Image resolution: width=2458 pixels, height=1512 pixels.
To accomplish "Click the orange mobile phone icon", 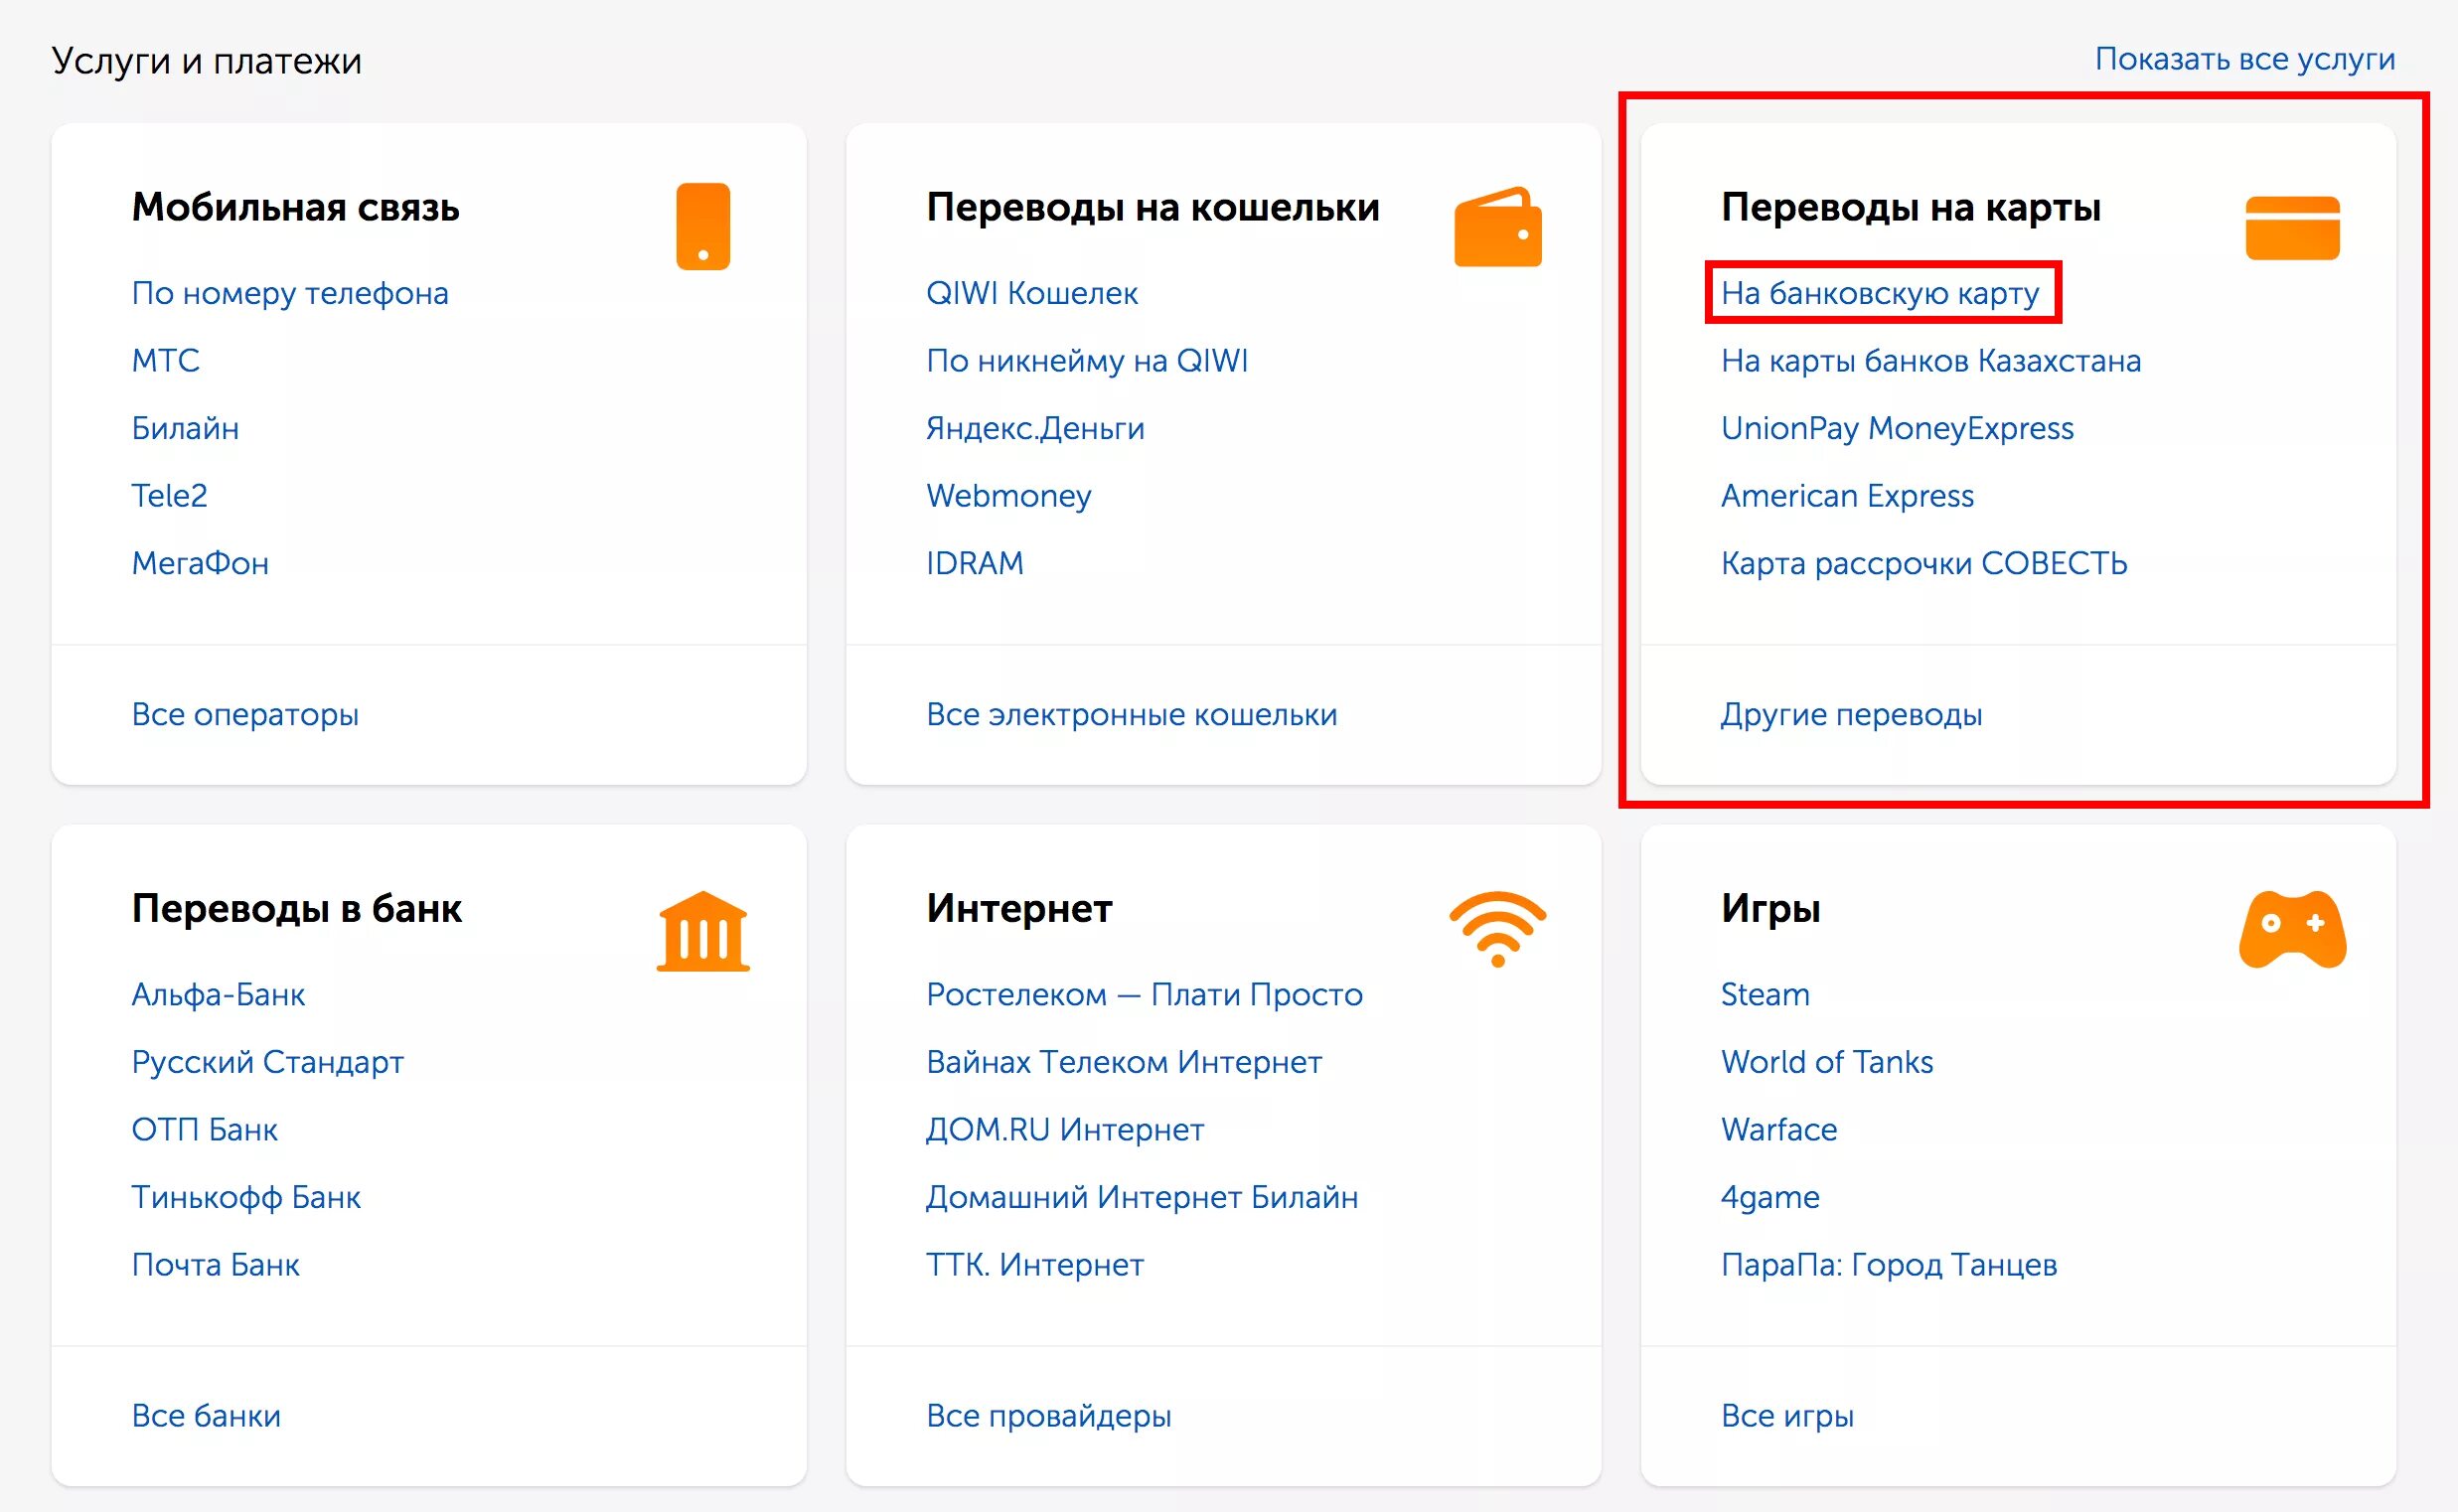I will pyautogui.click(x=703, y=226).
